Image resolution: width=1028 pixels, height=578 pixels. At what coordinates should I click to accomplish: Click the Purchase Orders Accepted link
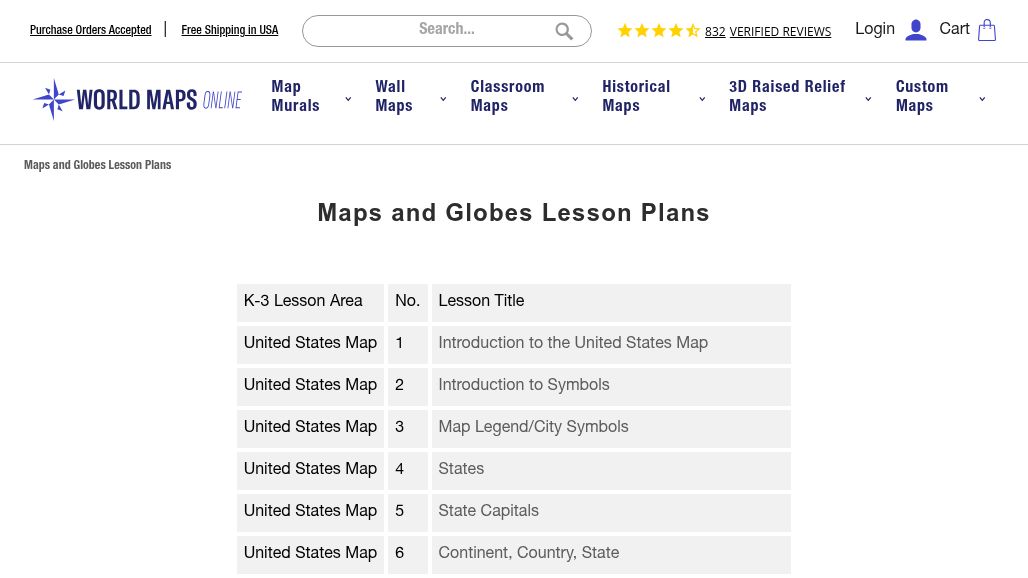tap(90, 30)
